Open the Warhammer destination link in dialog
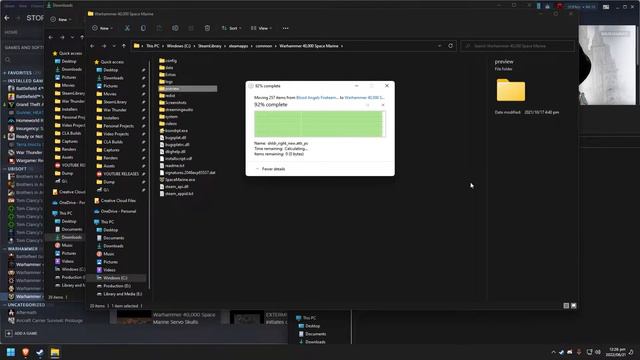Viewport: 640px width, 360px height. pyautogui.click(x=364, y=98)
